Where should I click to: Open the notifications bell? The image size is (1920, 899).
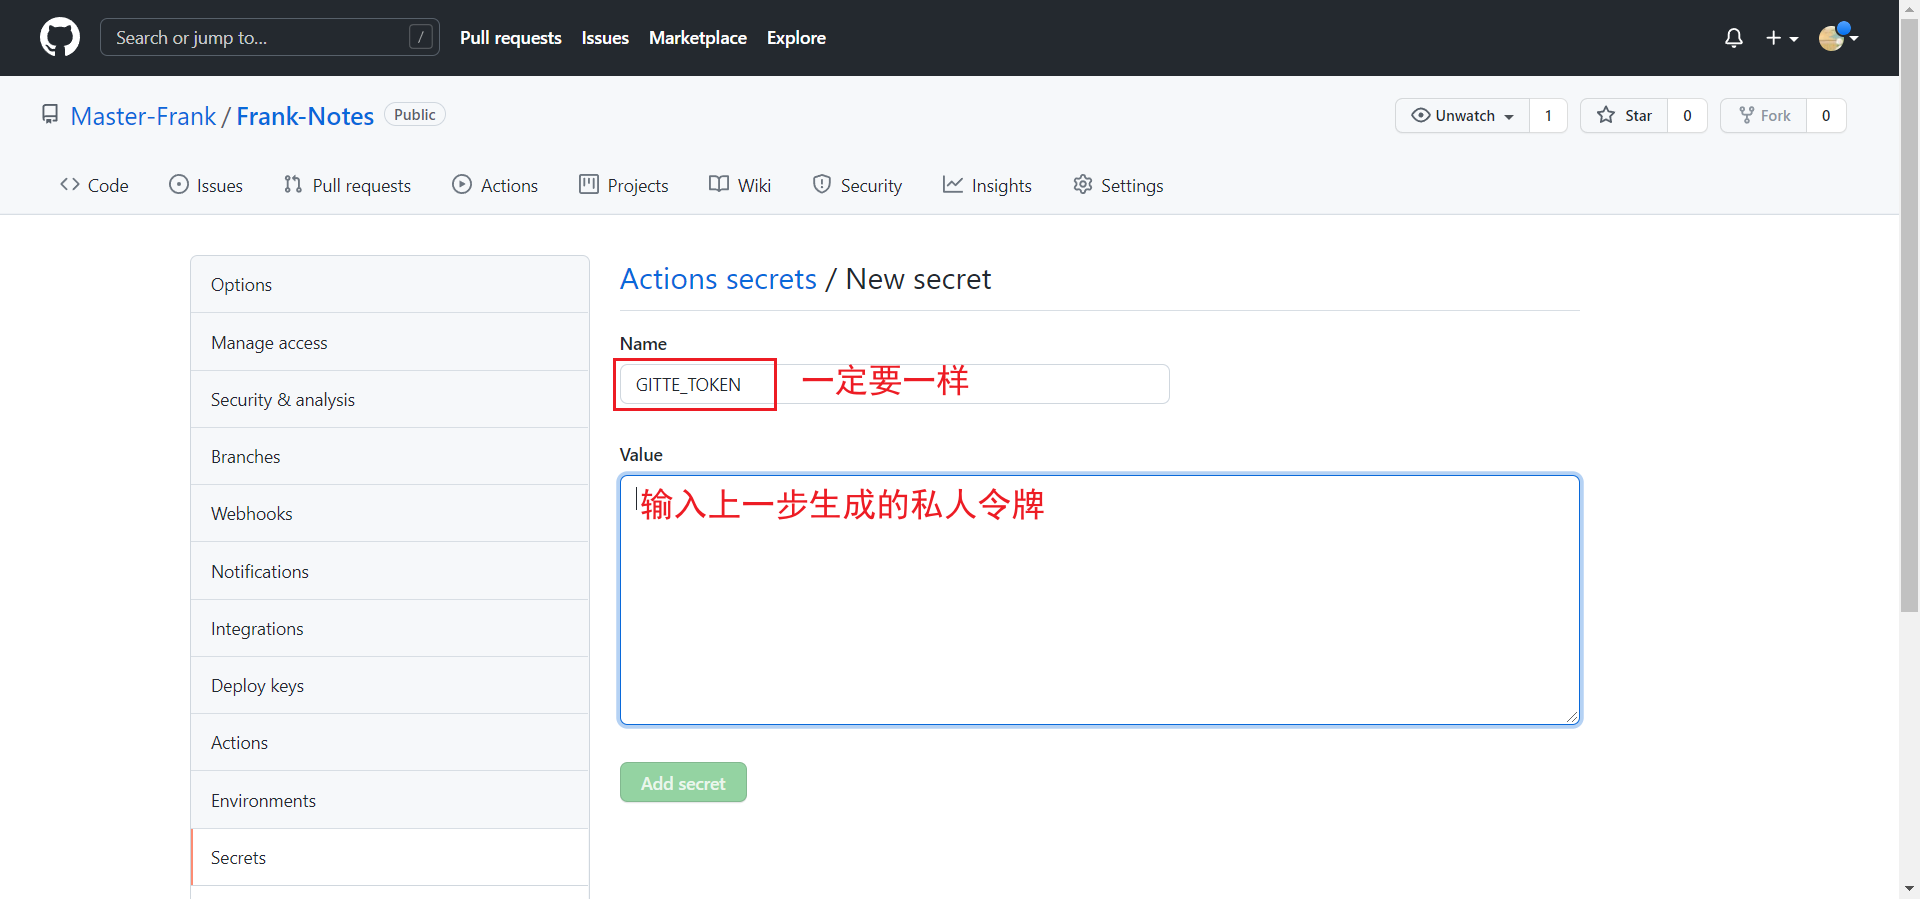coord(1734,38)
